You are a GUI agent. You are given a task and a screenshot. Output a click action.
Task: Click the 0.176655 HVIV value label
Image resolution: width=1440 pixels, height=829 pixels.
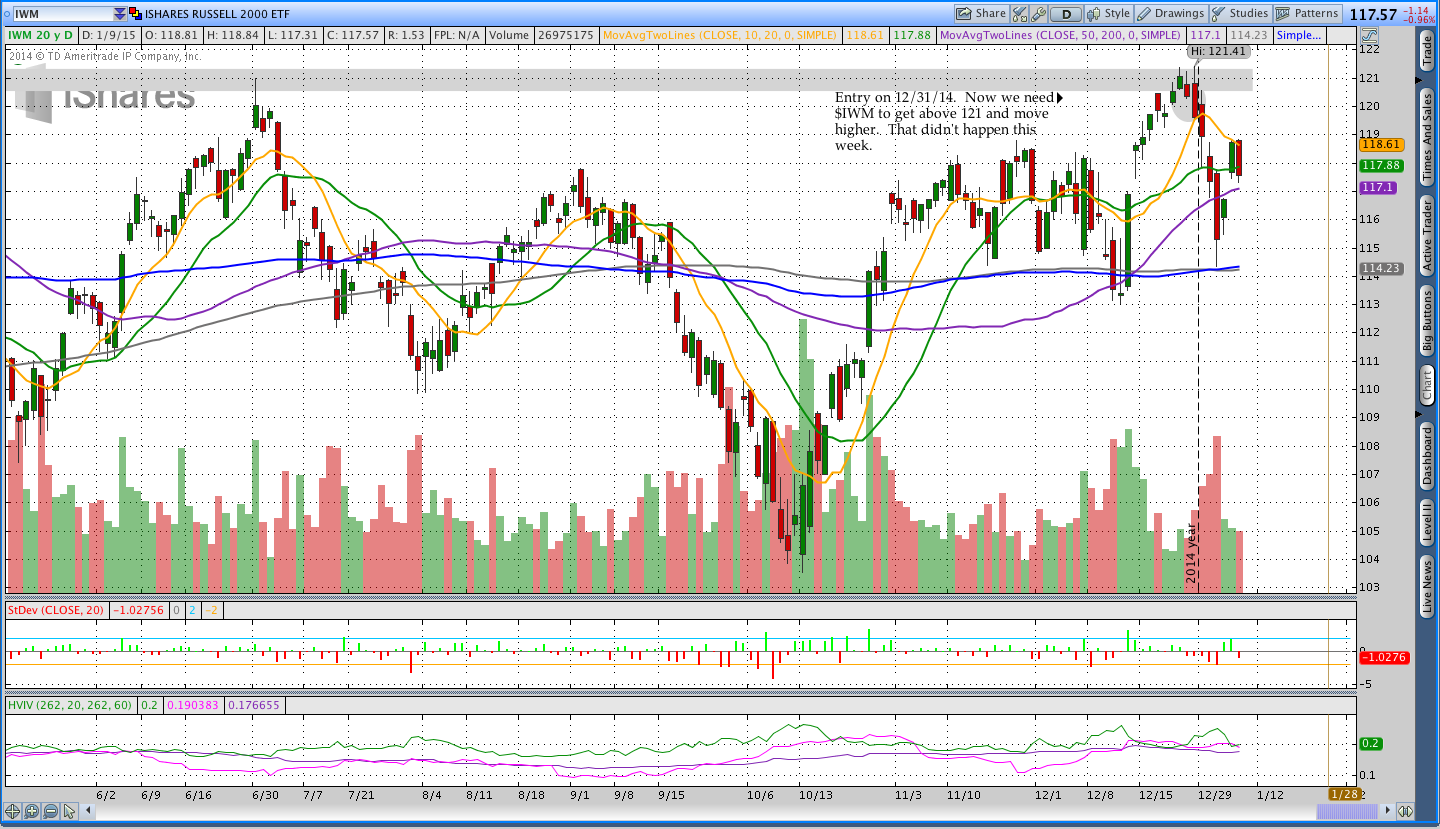click(x=256, y=705)
